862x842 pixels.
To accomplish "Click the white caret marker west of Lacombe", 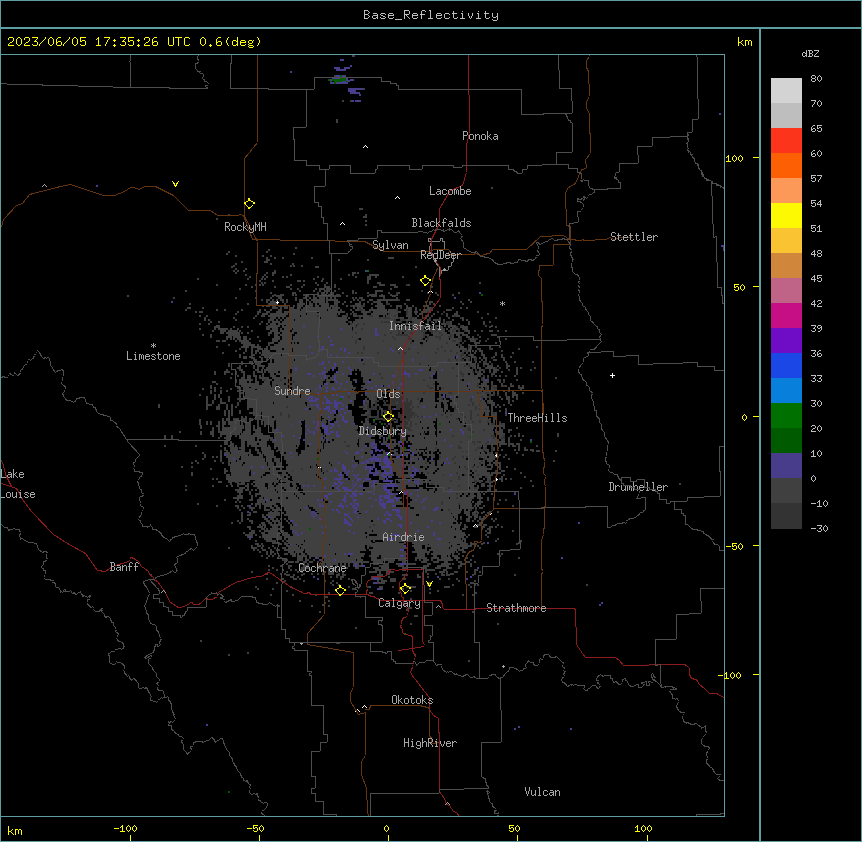I will (397, 198).
